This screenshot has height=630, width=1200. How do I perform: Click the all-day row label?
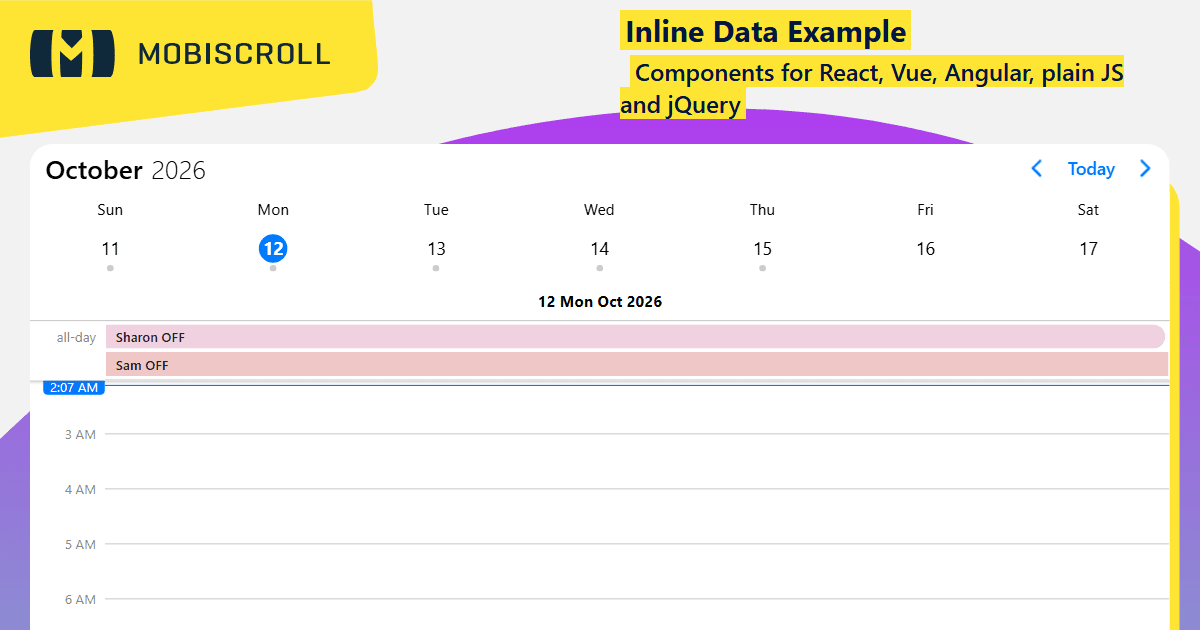point(76,337)
